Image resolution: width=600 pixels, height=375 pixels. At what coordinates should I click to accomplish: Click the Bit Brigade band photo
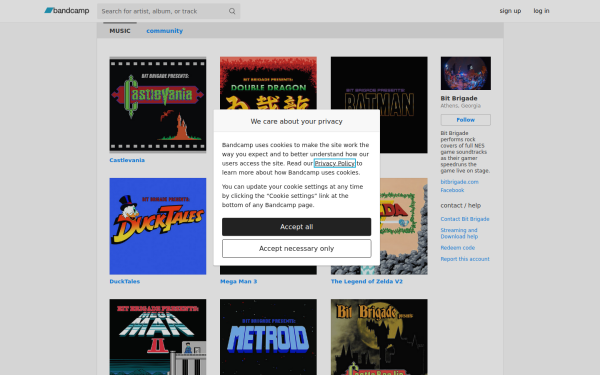[466, 73]
